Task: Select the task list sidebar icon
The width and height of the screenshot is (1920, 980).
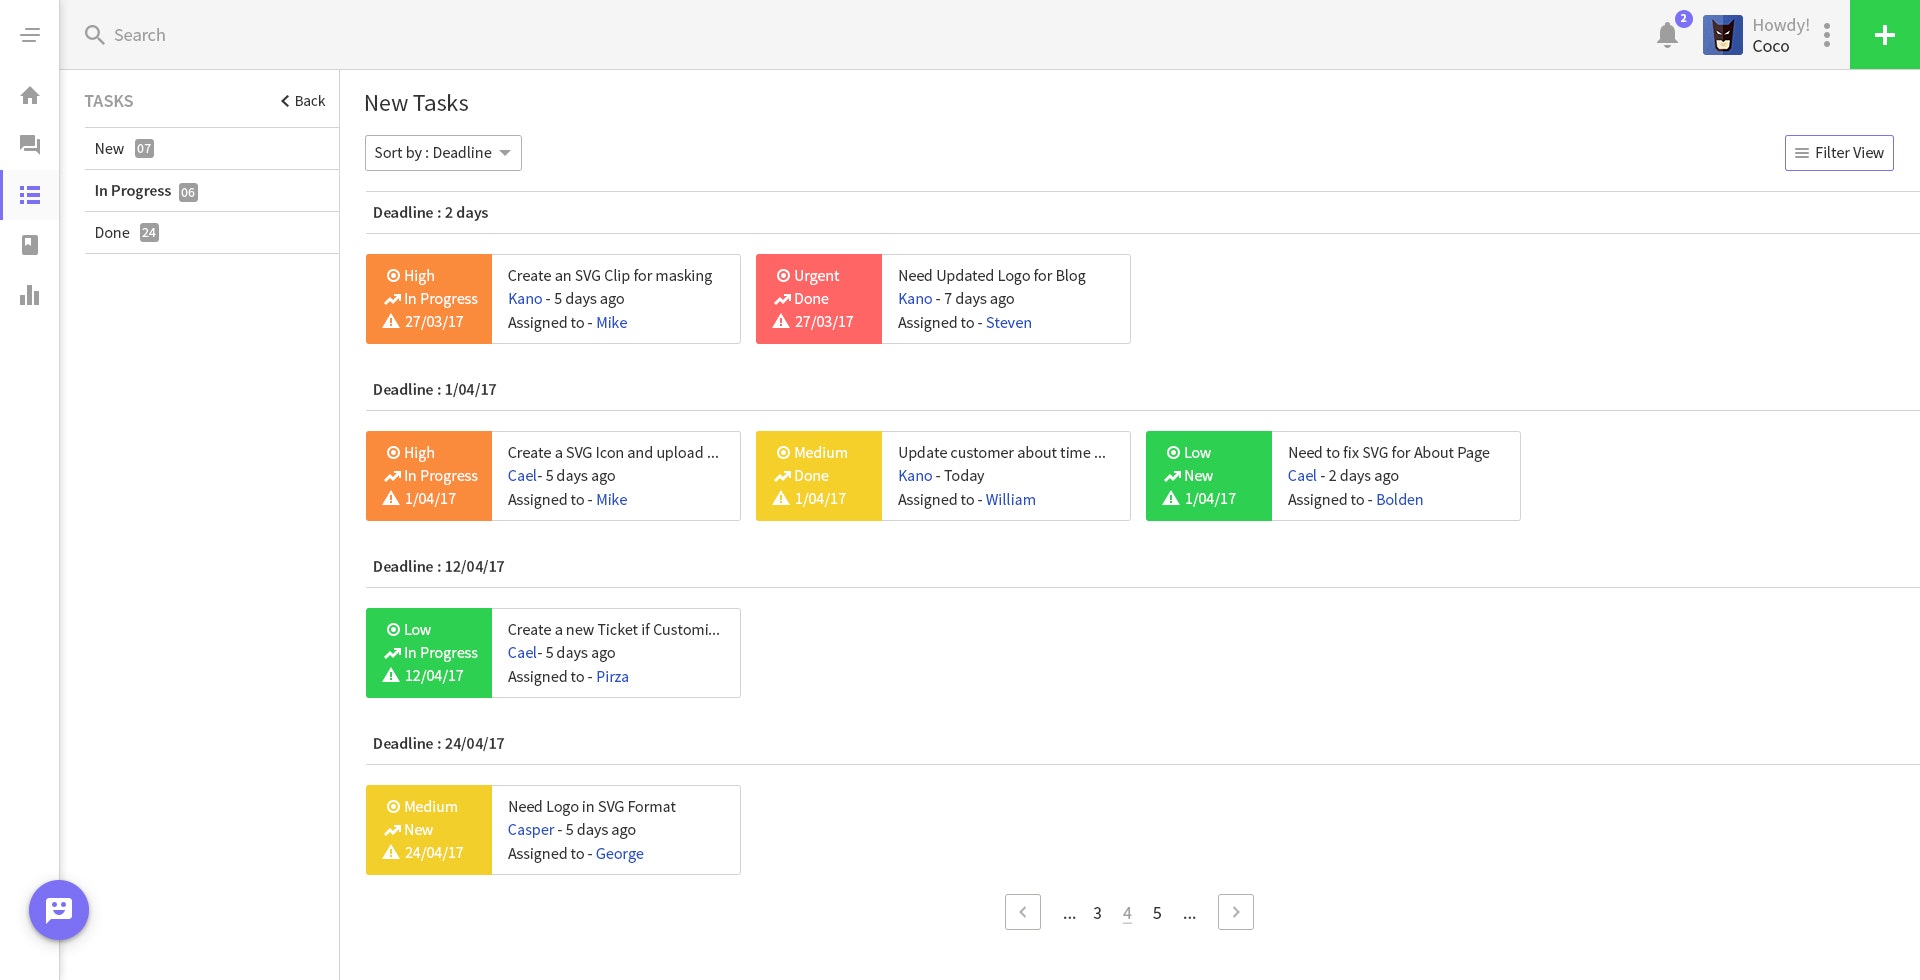Action: (x=30, y=195)
